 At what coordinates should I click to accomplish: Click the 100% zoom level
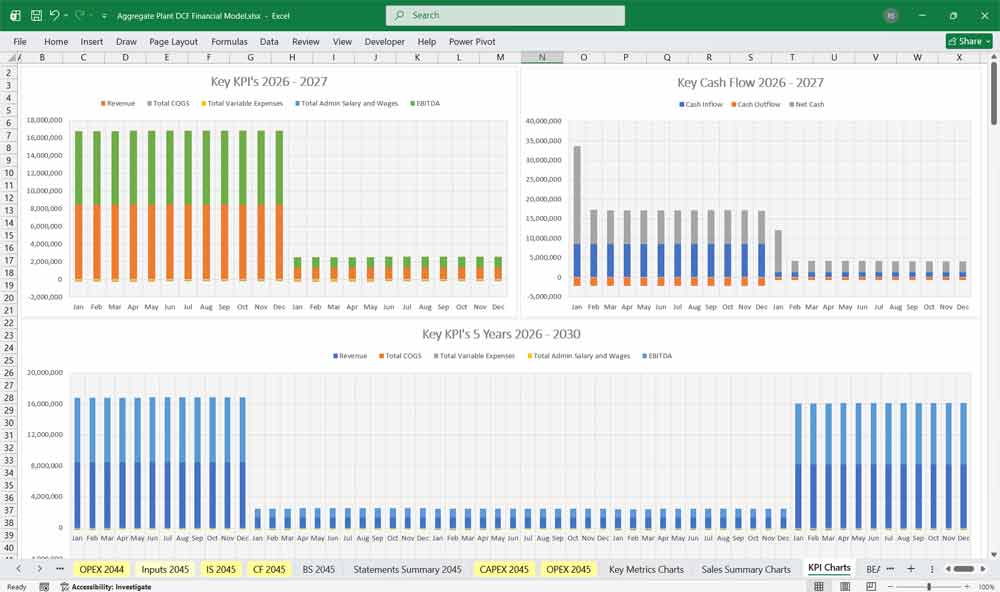[x=986, y=586]
